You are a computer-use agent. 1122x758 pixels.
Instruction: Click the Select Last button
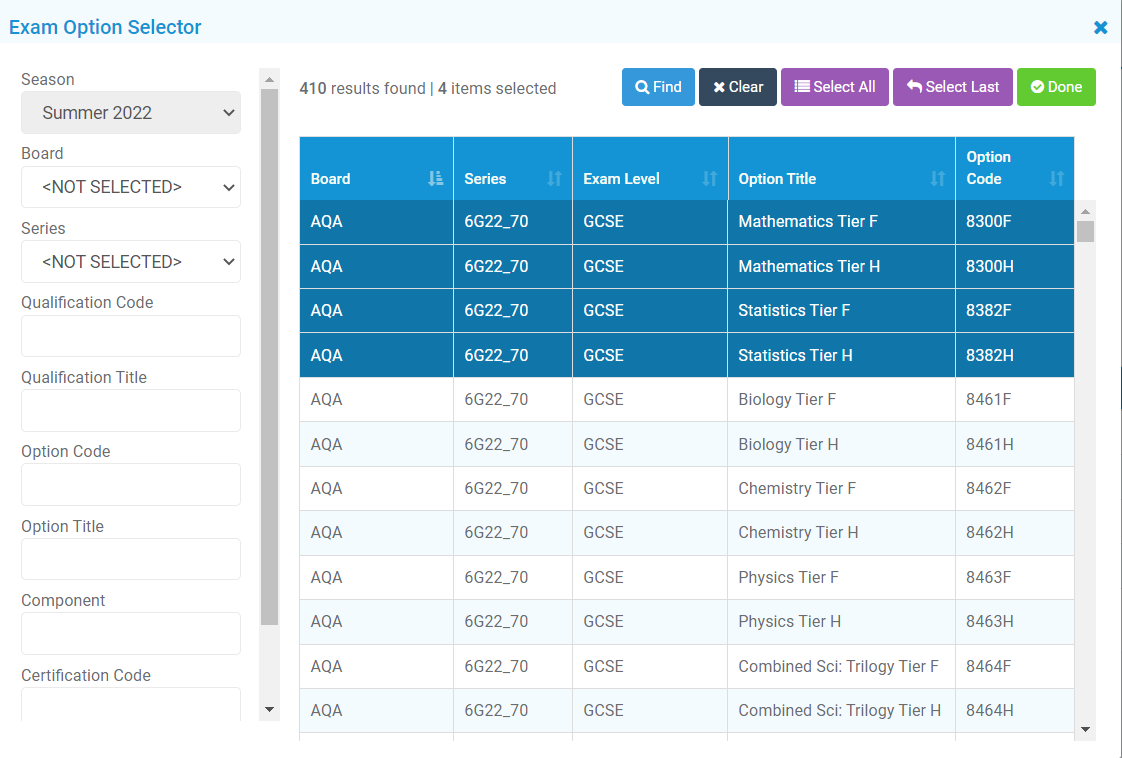[952, 87]
